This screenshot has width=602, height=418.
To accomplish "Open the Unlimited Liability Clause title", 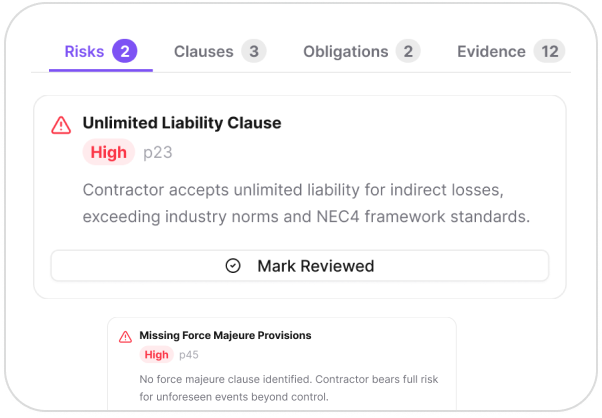I will (x=181, y=123).
